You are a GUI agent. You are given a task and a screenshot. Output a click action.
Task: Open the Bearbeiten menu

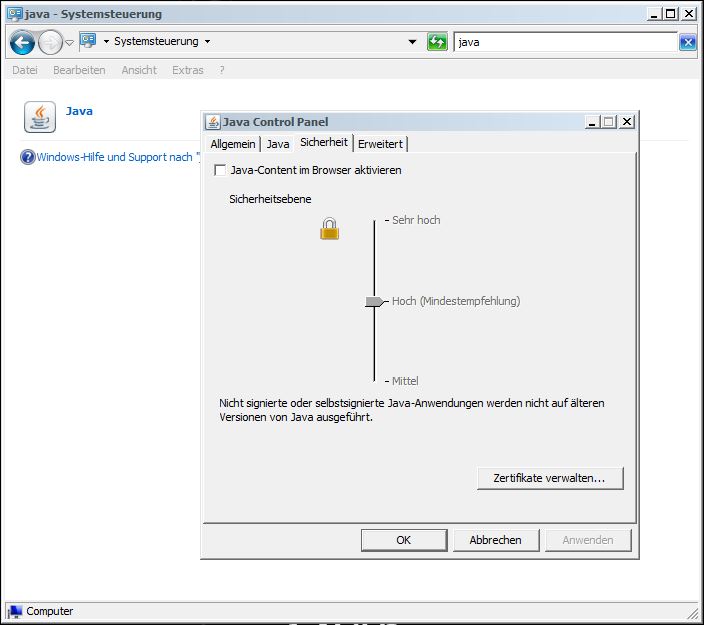(79, 70)
